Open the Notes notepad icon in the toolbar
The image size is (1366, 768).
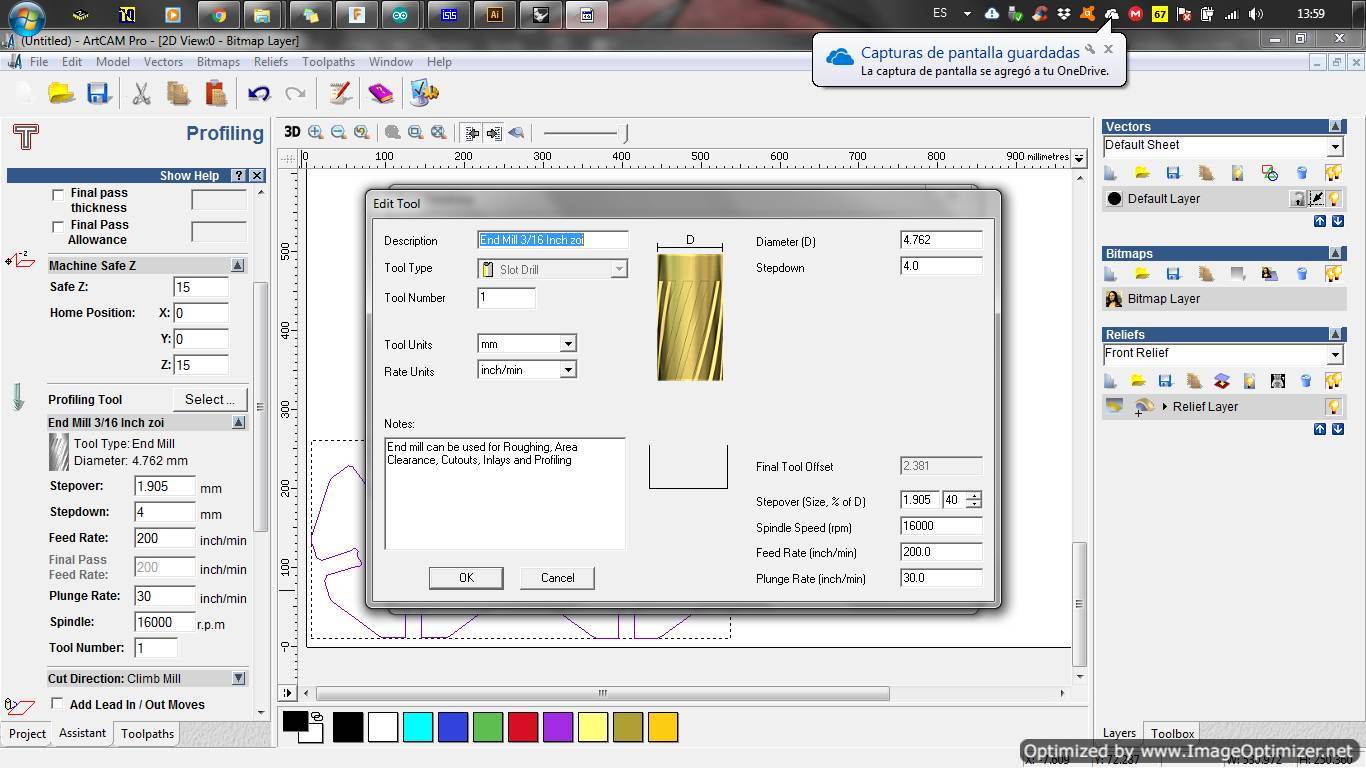[x=340, y=93]
